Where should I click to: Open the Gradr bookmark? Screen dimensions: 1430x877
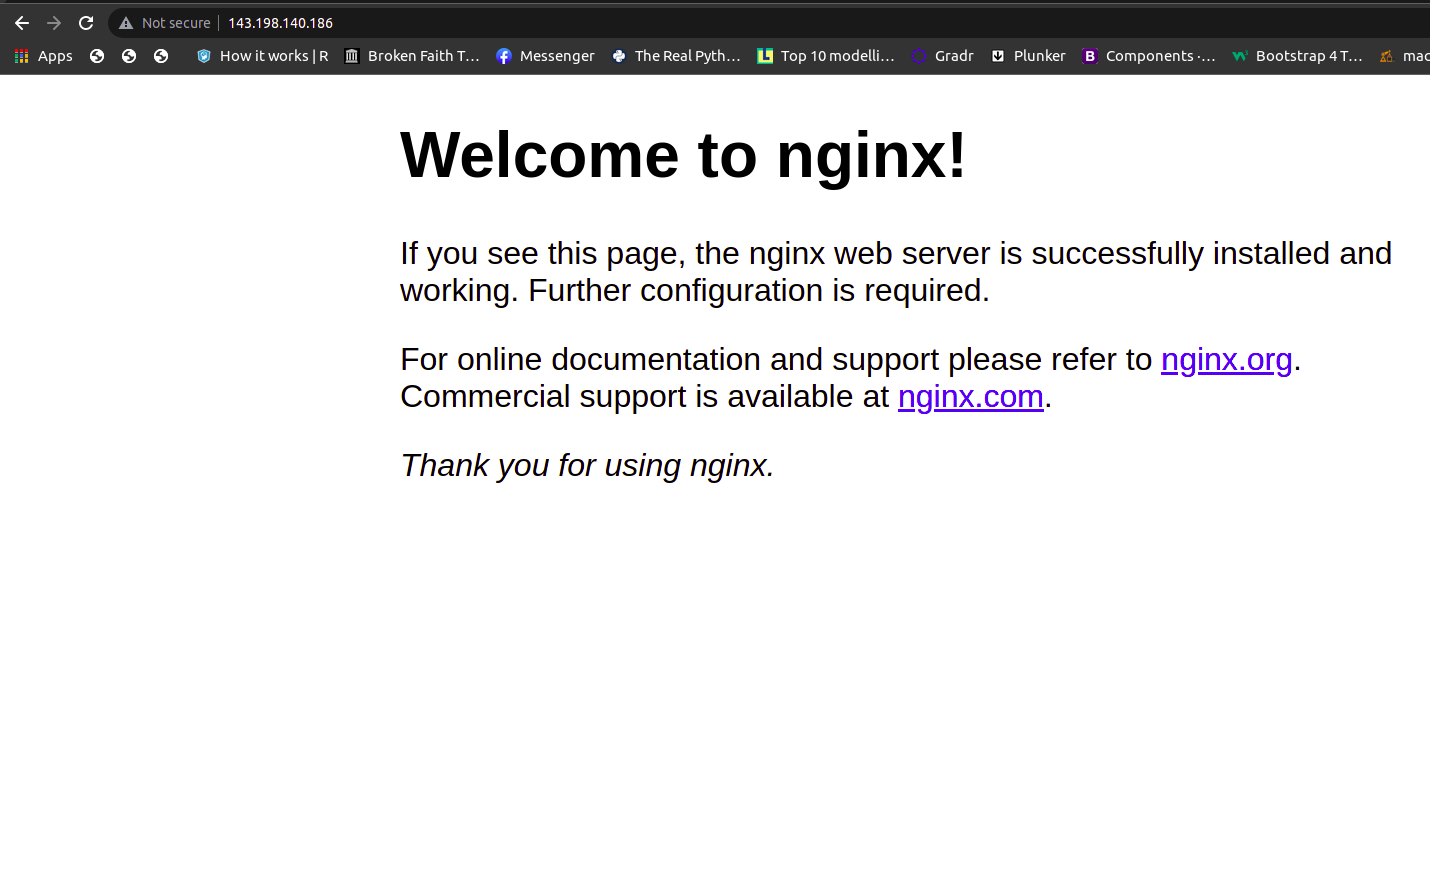942,56
